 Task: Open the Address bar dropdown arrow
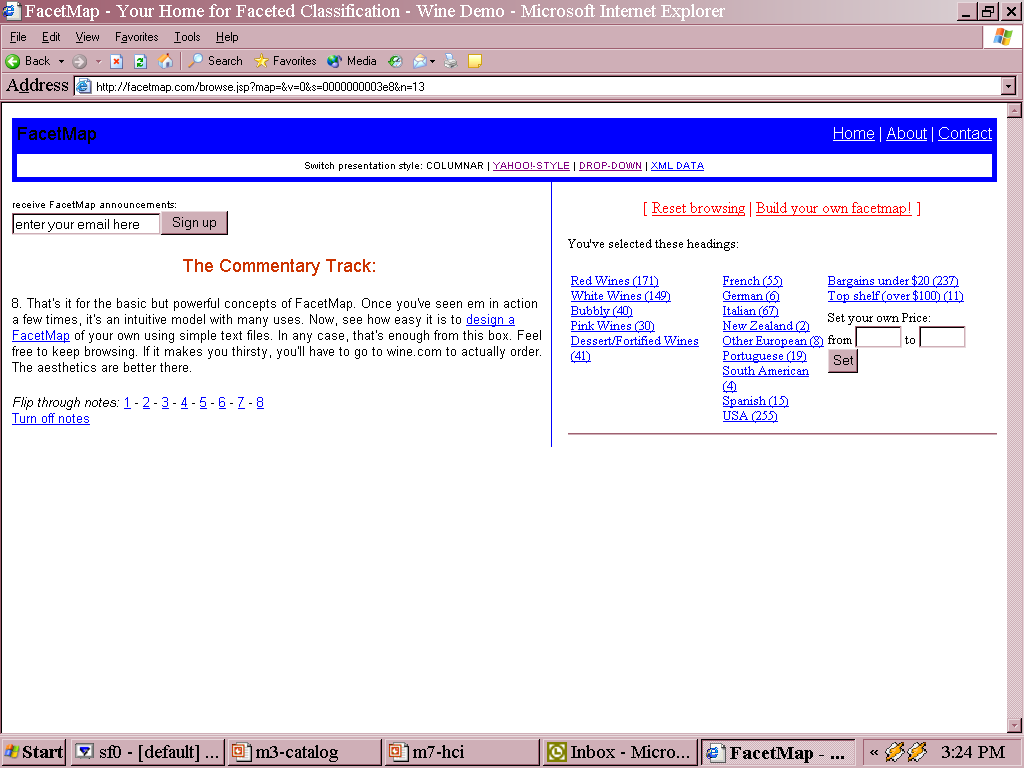pos(1008,87)
